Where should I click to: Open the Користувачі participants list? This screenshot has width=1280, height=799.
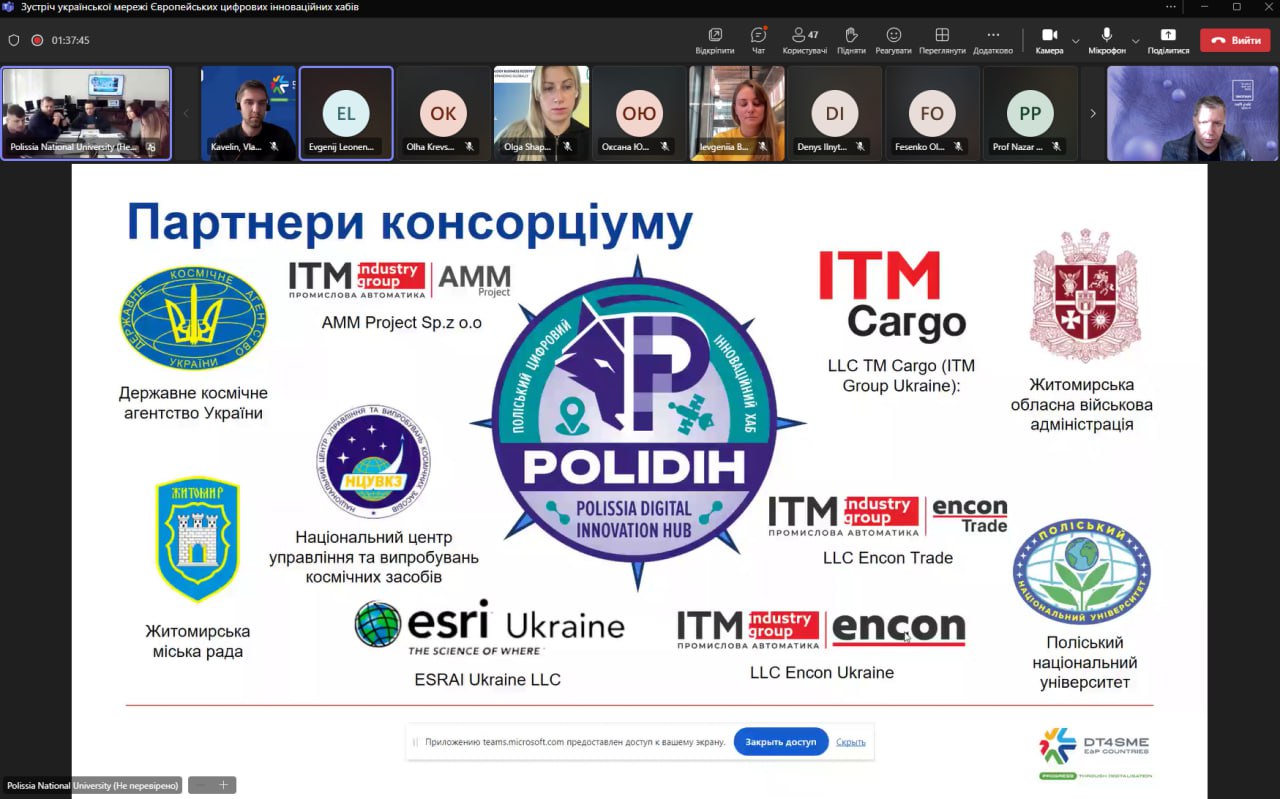pyautogui.click(x=804, y=38)
